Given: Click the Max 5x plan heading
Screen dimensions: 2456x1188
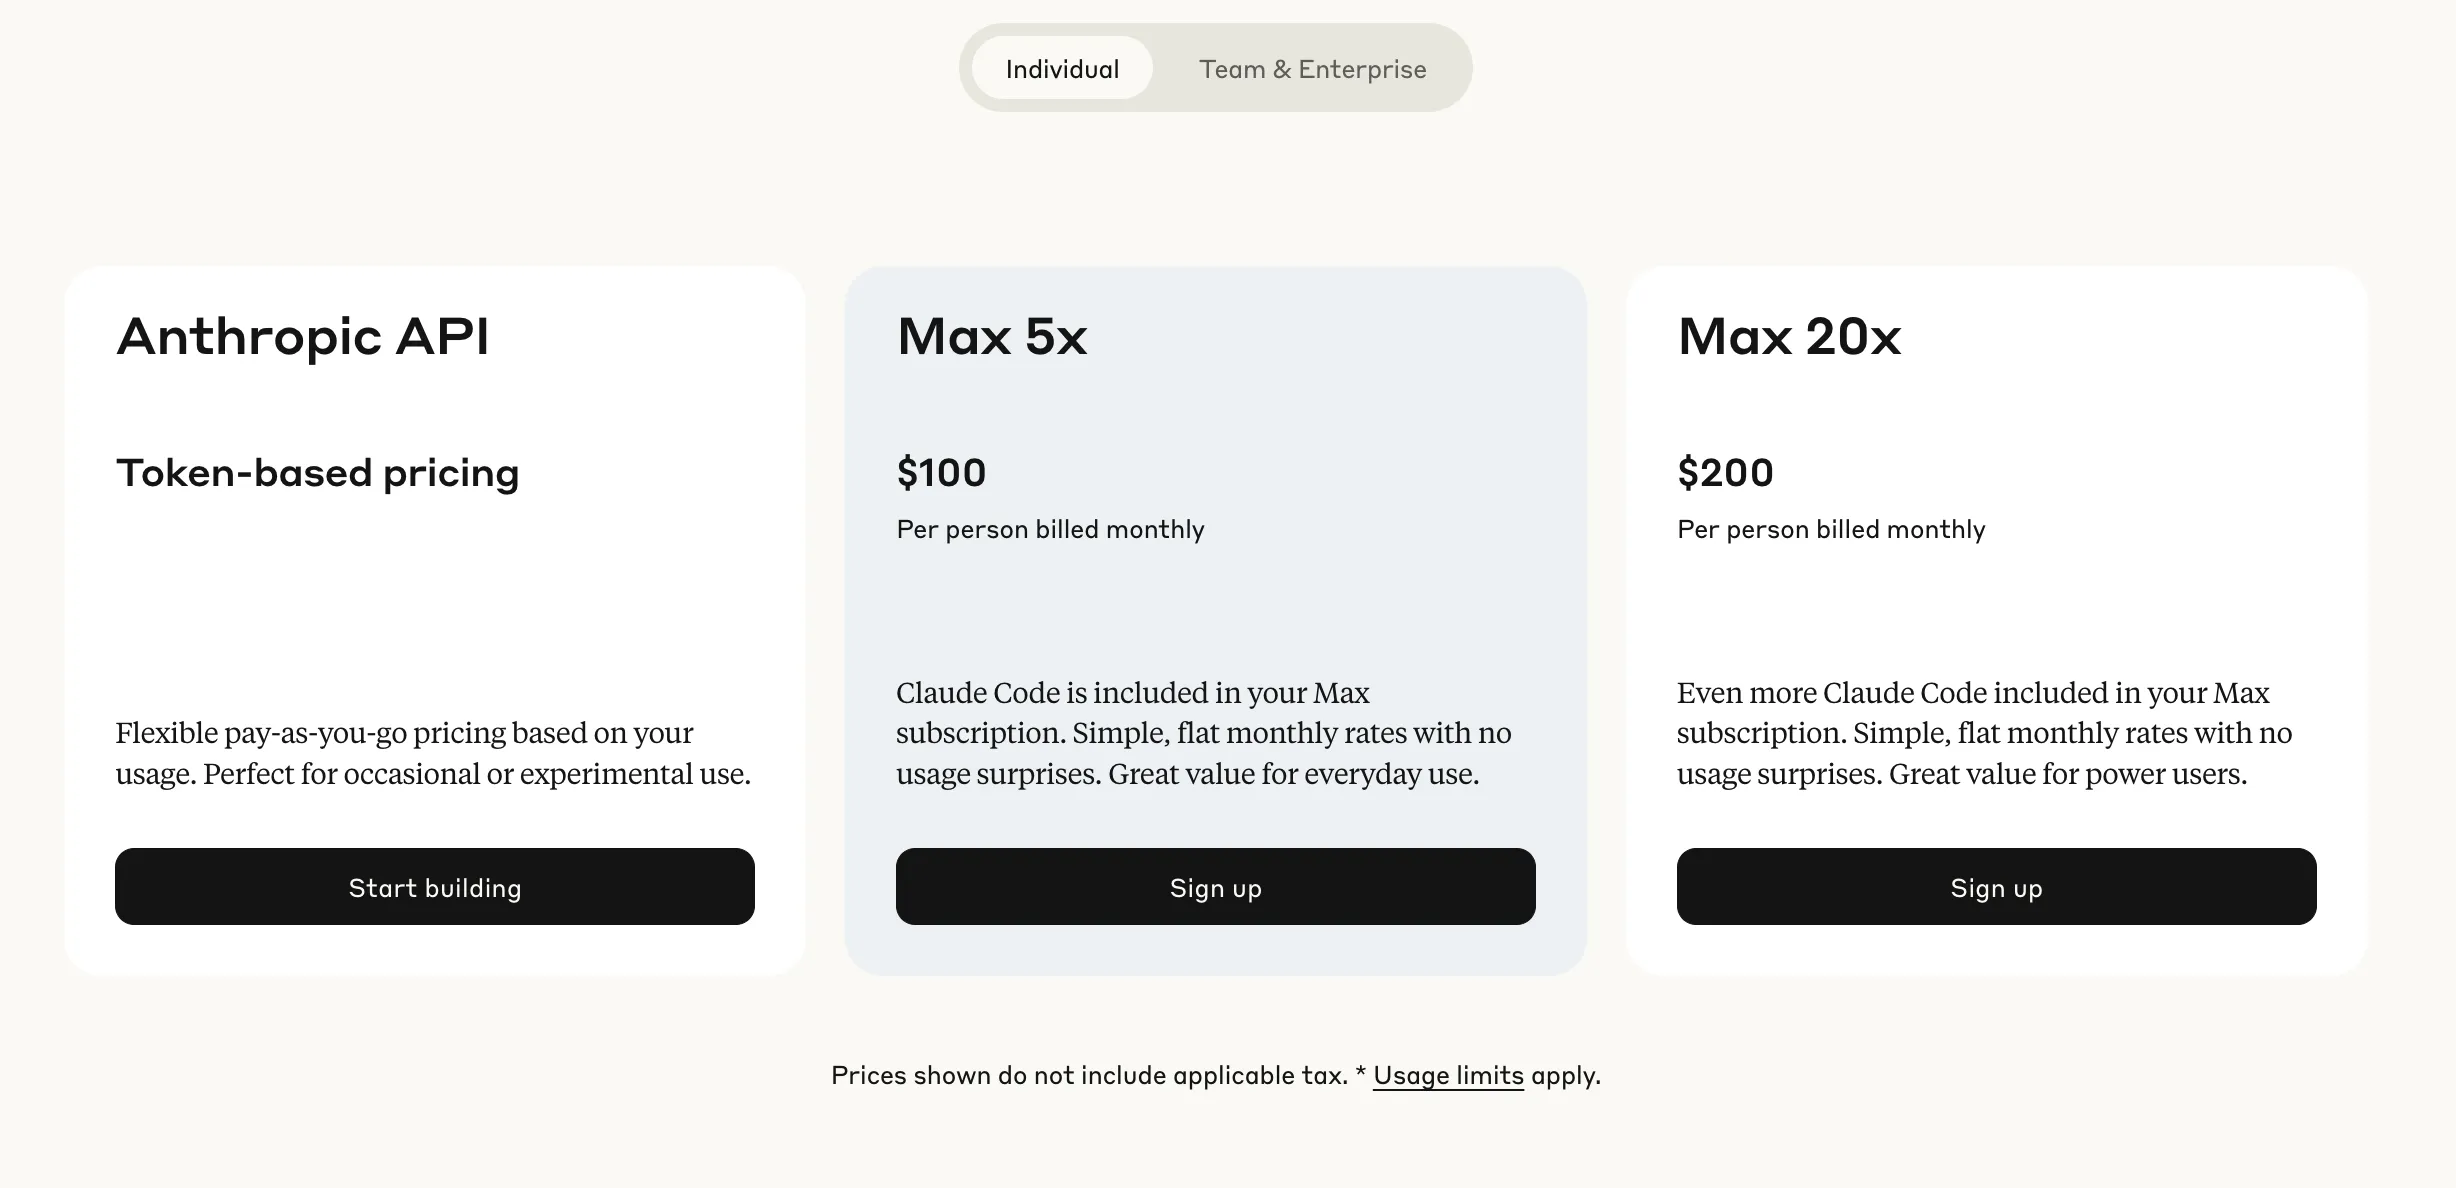Looking at the screenshot, I should tap(992, 337).
